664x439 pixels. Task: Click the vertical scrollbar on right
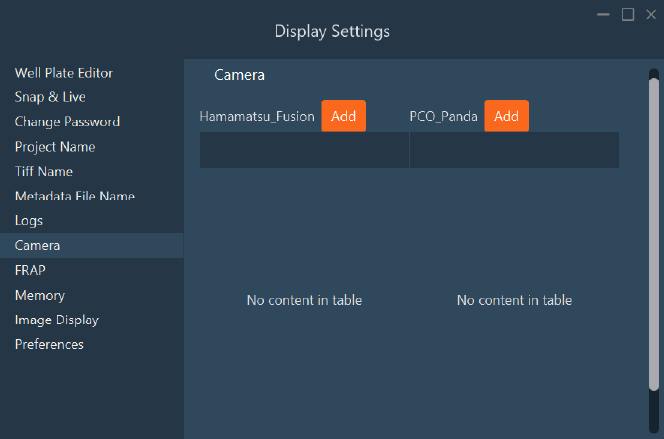coord(654,230)
